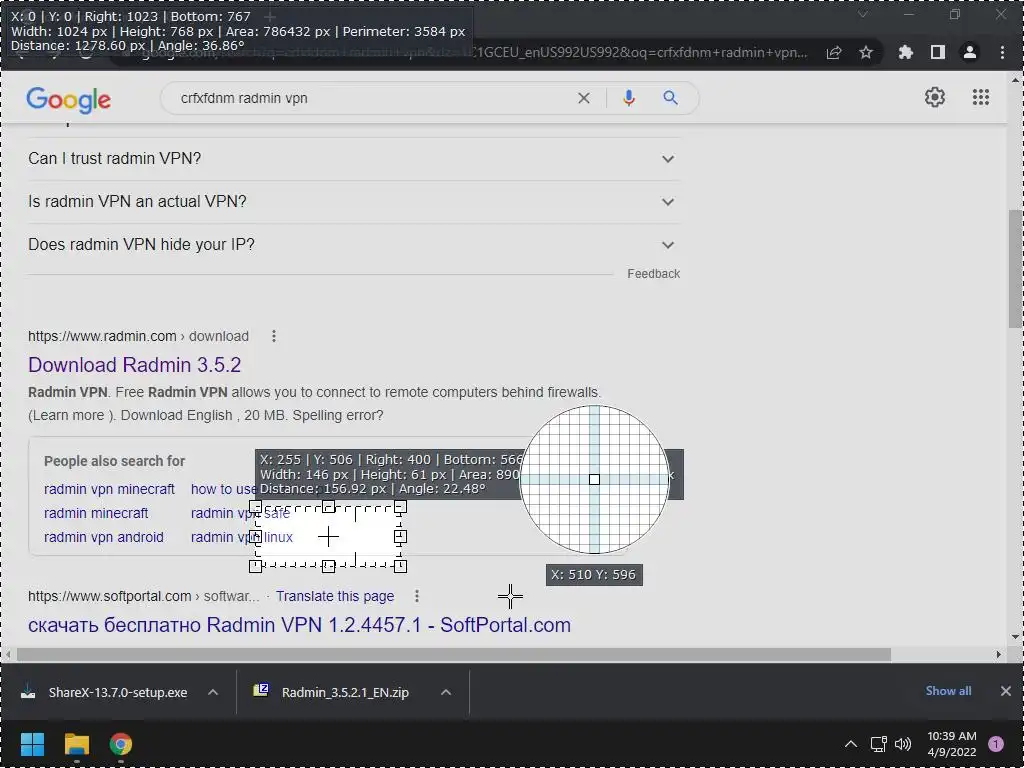Open Chrome side panel icon
Image resolution: width=1024 pixels, height=768 pixels.
[938, 52]
